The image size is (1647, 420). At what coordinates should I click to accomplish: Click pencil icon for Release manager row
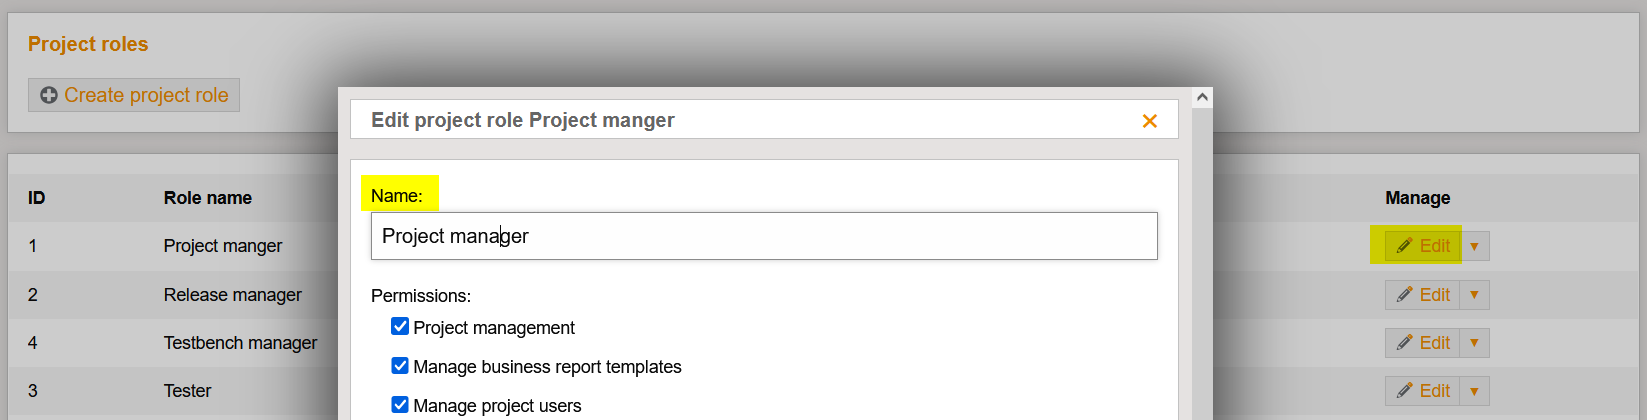[1404, 295]
